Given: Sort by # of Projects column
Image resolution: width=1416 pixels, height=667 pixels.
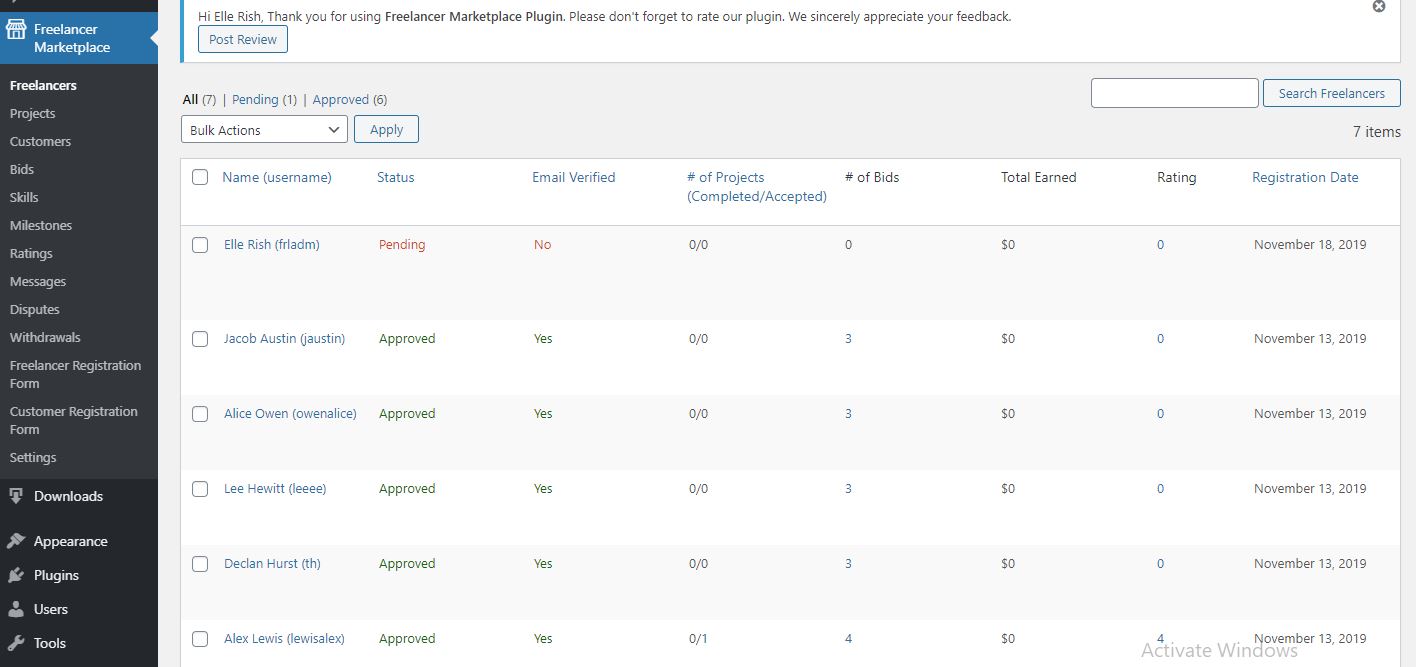Looking at the screenshot, I should [x=757, y=187].
